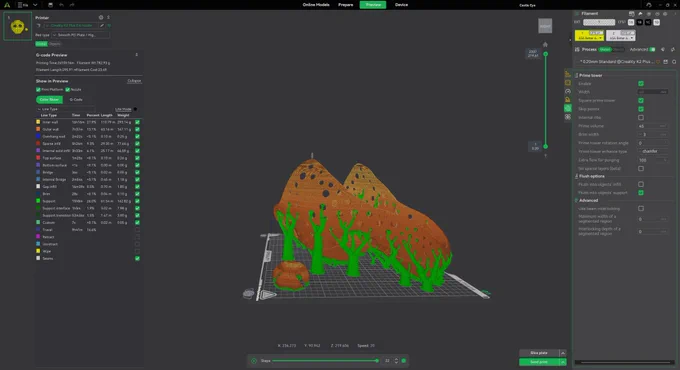The height and width of the screenshot is (370, 680).
Task: Click the search icon beside process preset
Action: click(x=674, y=62)
